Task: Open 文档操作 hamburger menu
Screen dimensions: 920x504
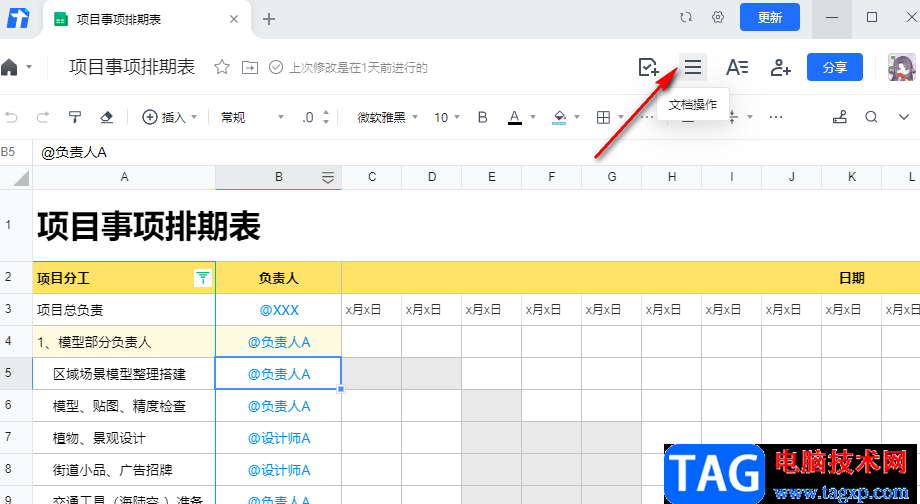Action: (x=693, y=67)
